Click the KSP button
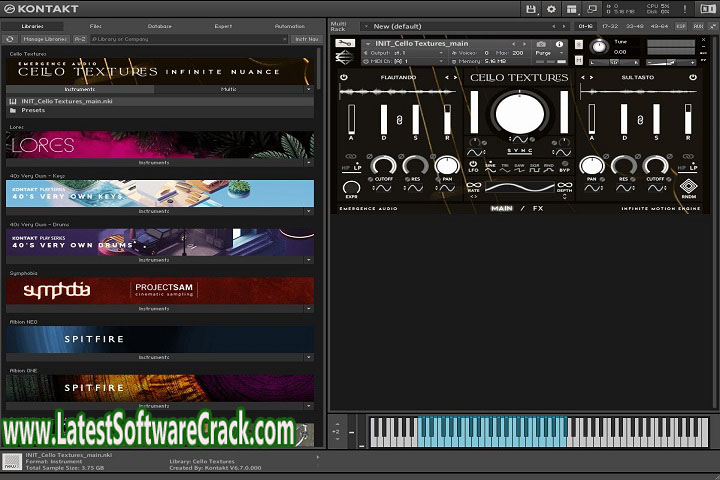 (x=681, y=26)
